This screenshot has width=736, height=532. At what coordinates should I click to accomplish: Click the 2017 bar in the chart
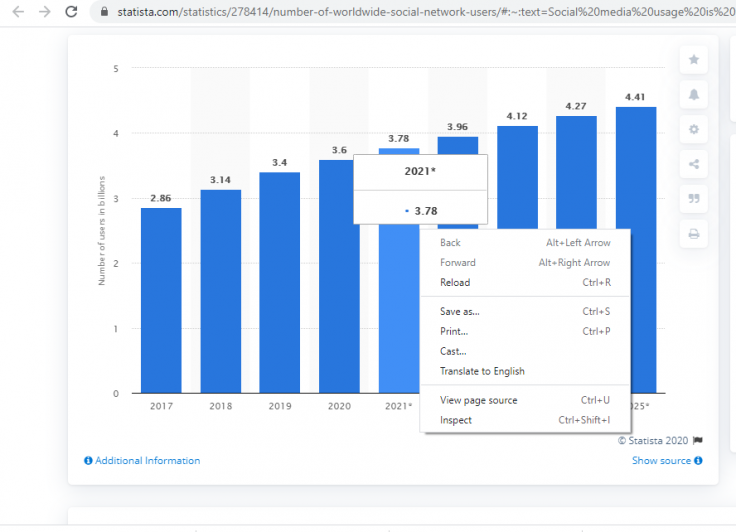coord(161,301)
